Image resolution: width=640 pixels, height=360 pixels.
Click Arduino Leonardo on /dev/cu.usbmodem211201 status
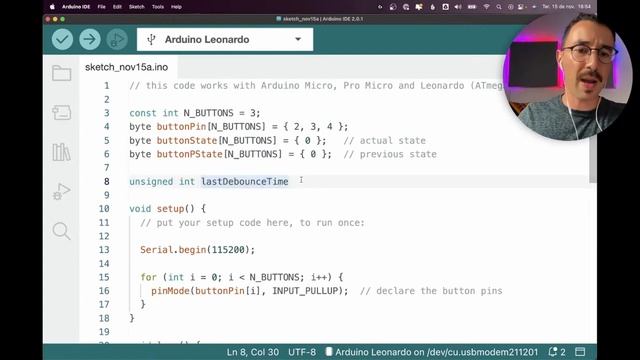pyautogui.click(x=432, y=352)
